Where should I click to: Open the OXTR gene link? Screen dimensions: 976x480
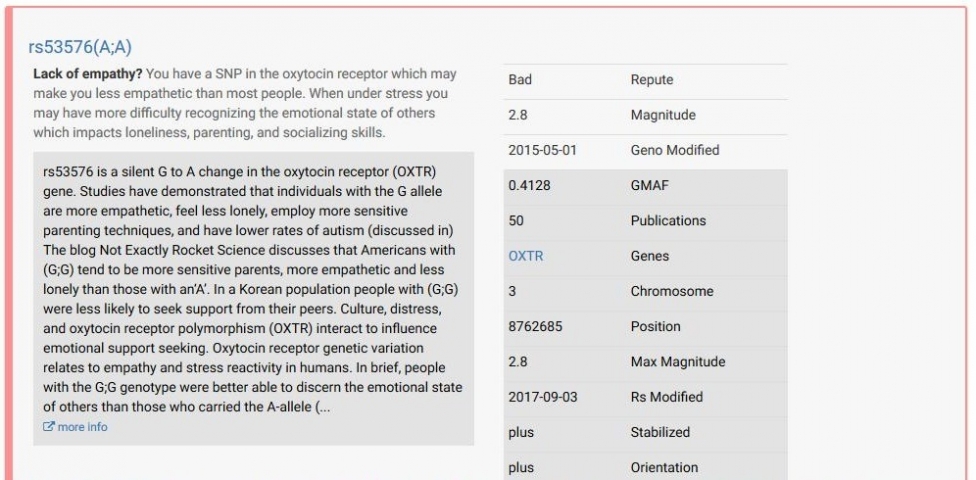coord(524,256)
